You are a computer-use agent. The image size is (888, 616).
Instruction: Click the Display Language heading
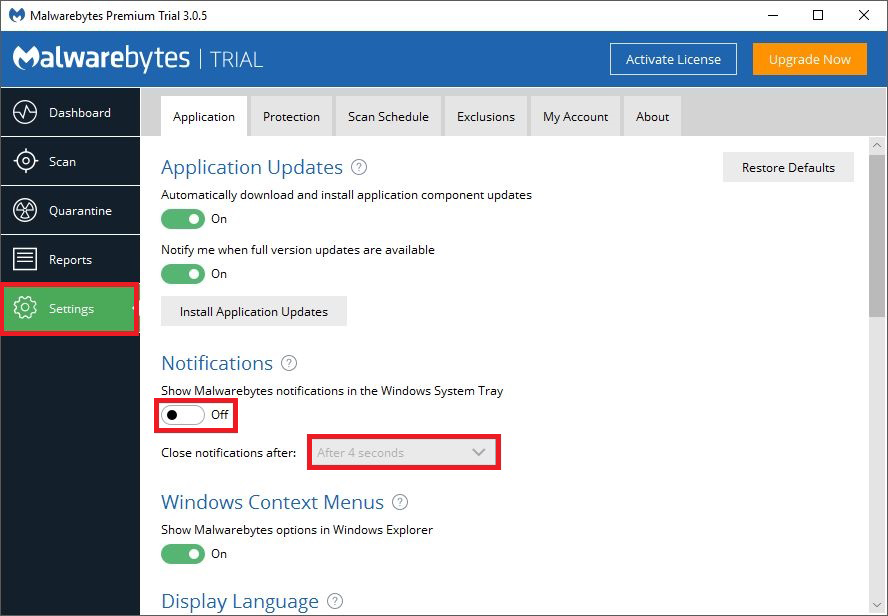[x=240, y=601]
